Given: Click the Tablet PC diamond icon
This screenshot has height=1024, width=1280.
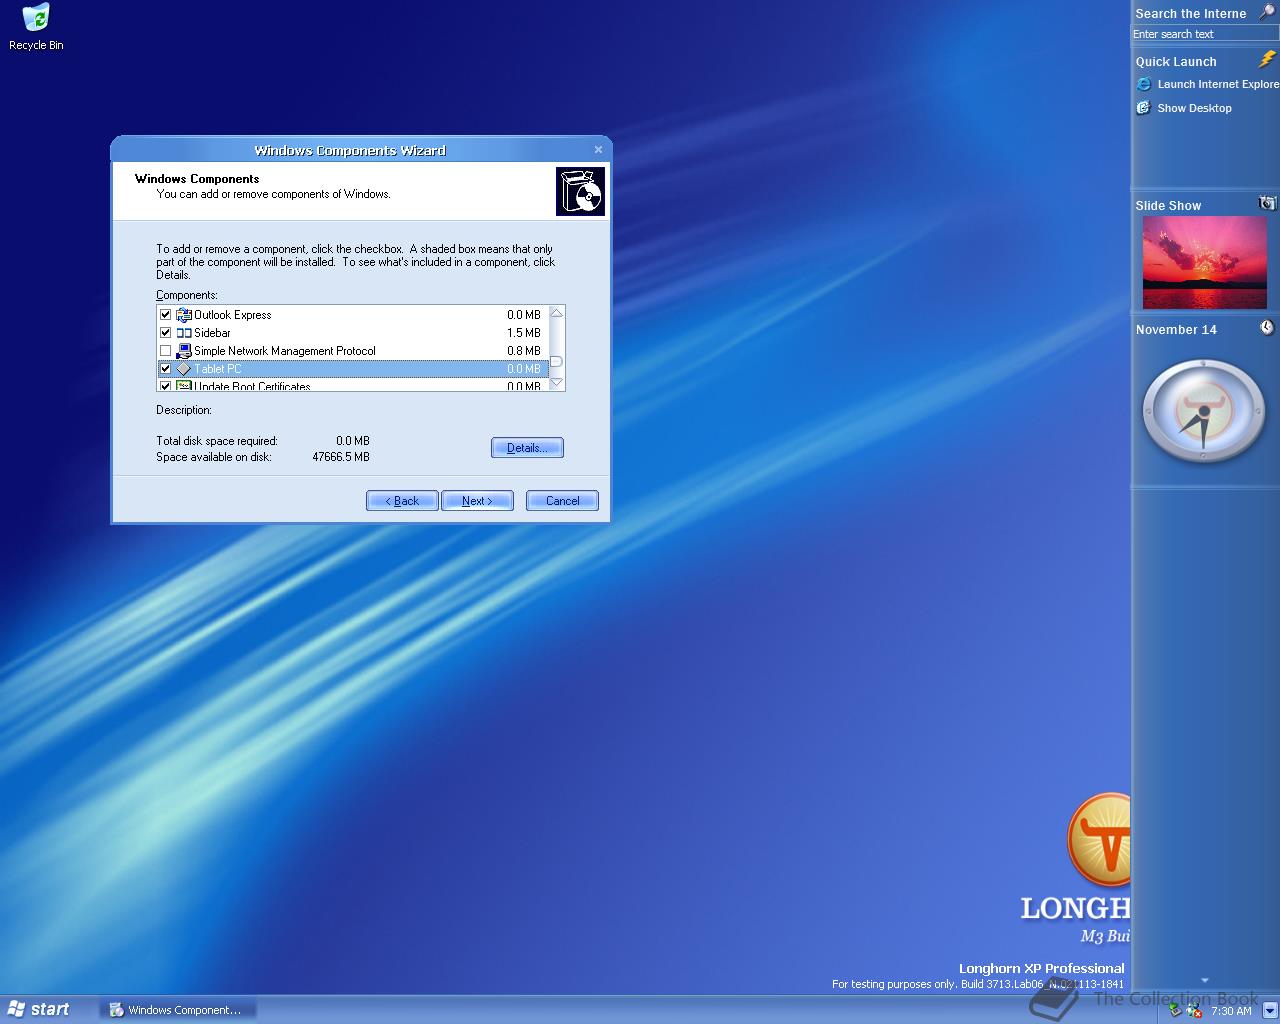Looking at the screenshot, I should point(184,369).
